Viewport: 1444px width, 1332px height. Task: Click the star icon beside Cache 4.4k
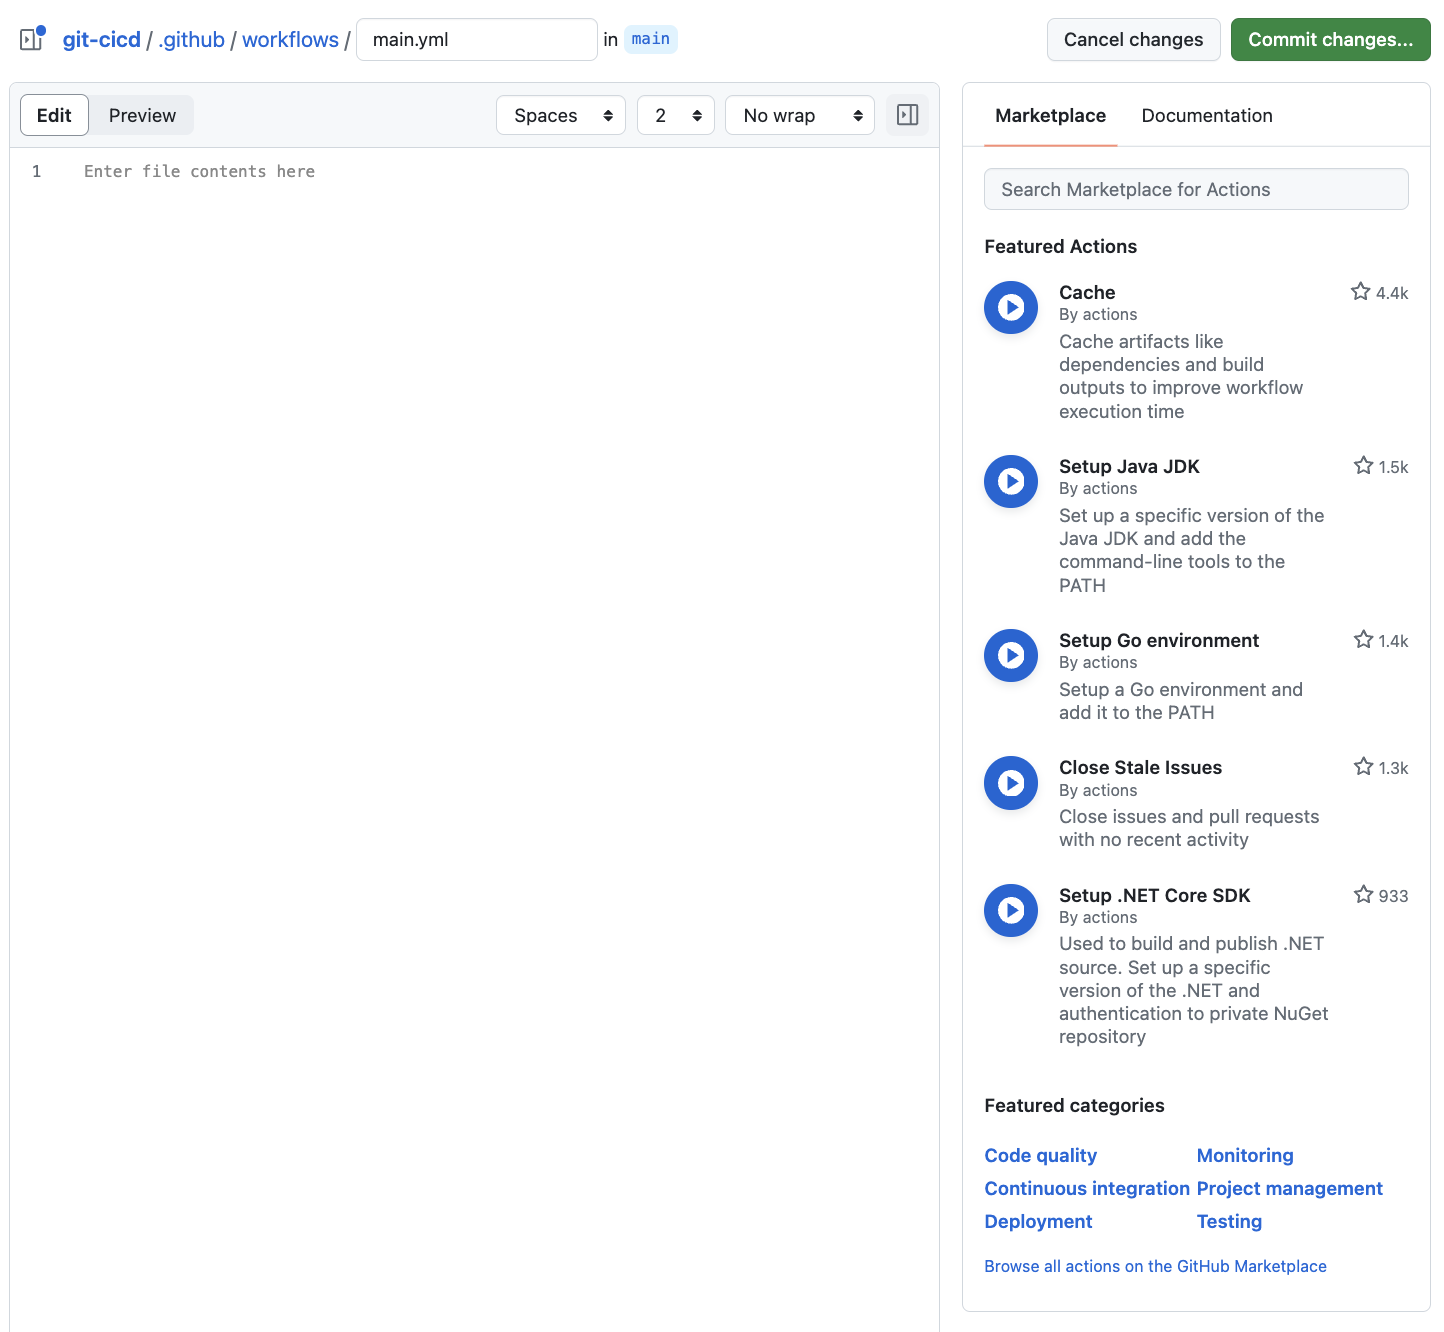coord(1360,291)
